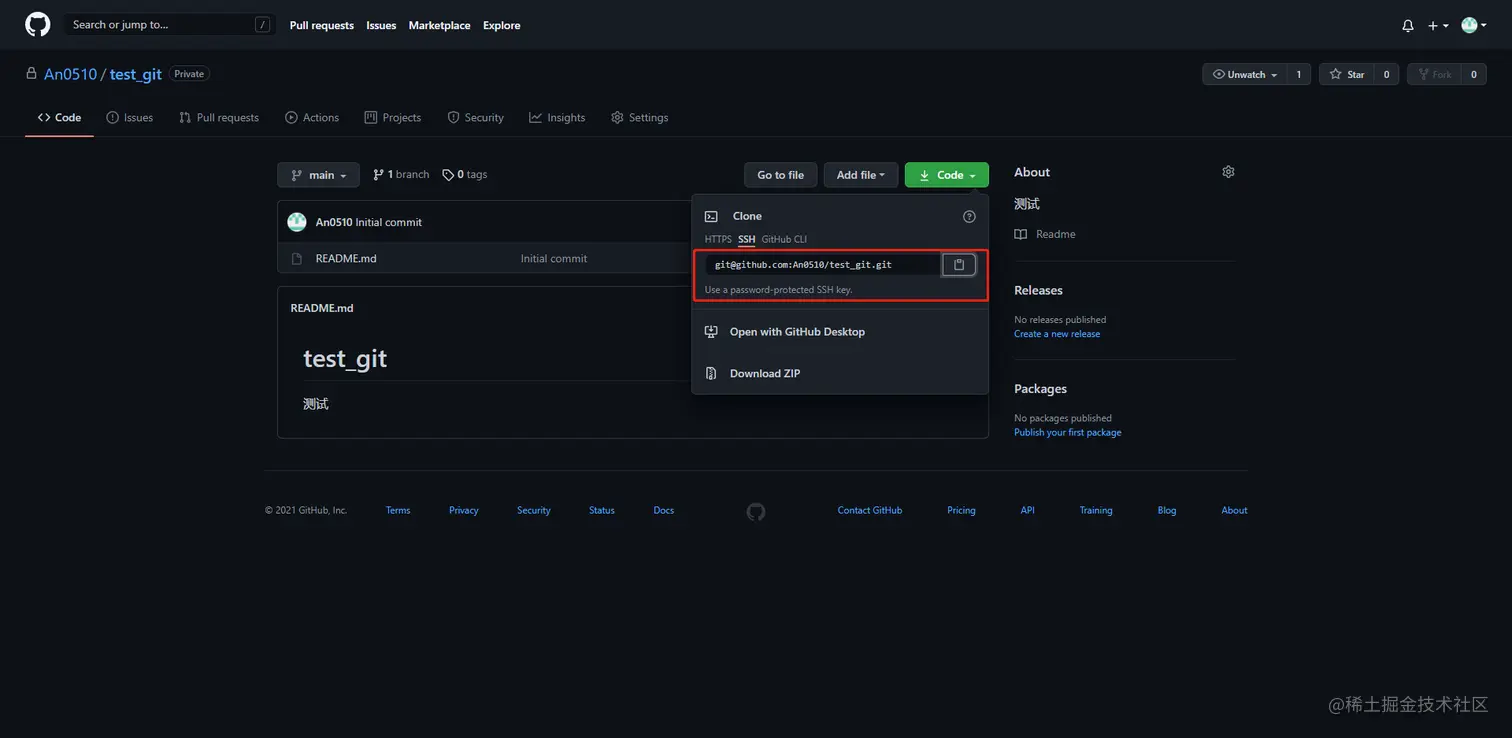
Task: Expand the Add file dropdown
Action: [x=861, y=175]
